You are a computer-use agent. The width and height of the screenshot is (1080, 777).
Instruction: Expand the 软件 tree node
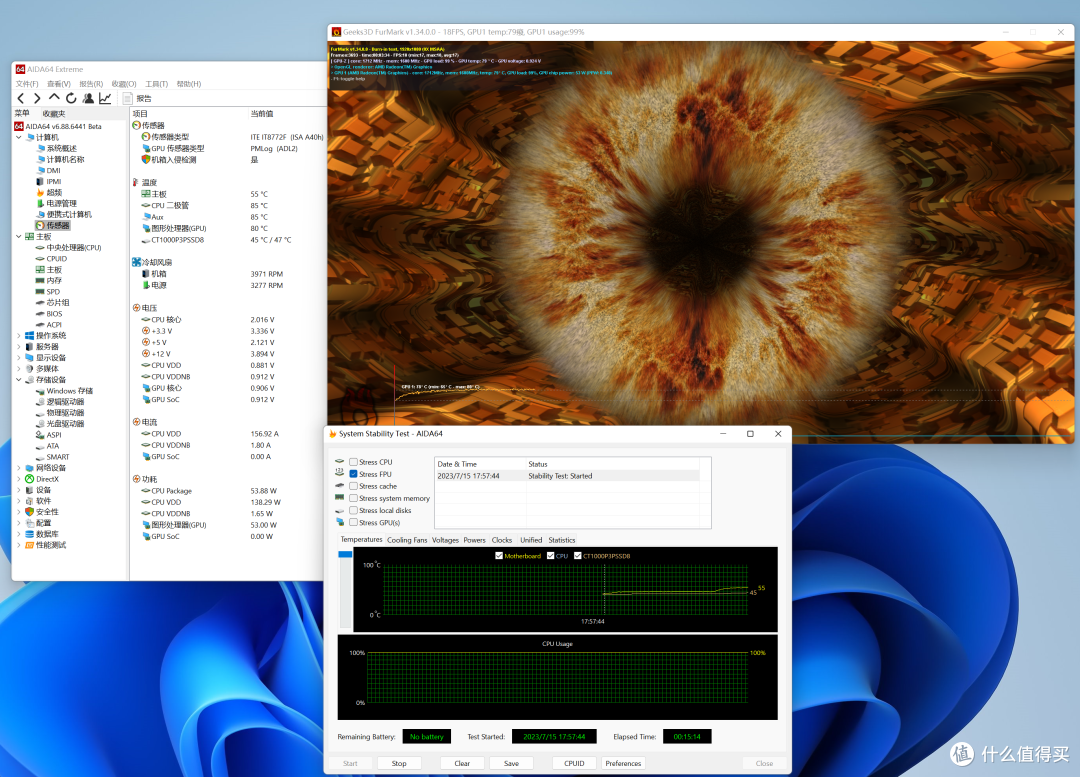[x=19, y=501]
